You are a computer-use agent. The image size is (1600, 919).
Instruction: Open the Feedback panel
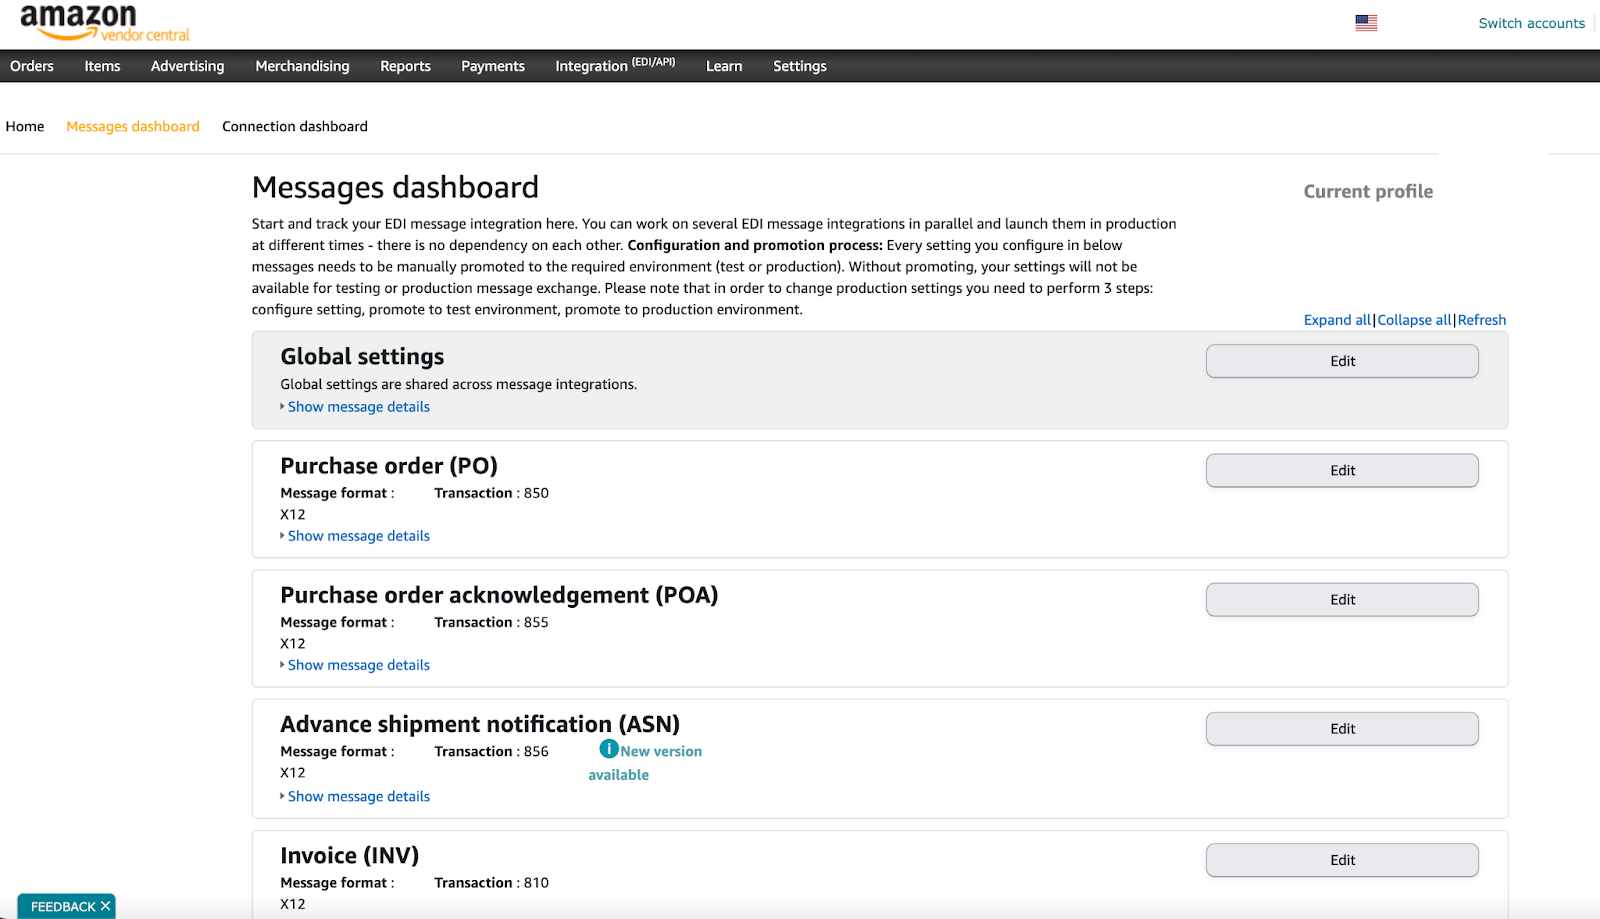tap(62, 906)
